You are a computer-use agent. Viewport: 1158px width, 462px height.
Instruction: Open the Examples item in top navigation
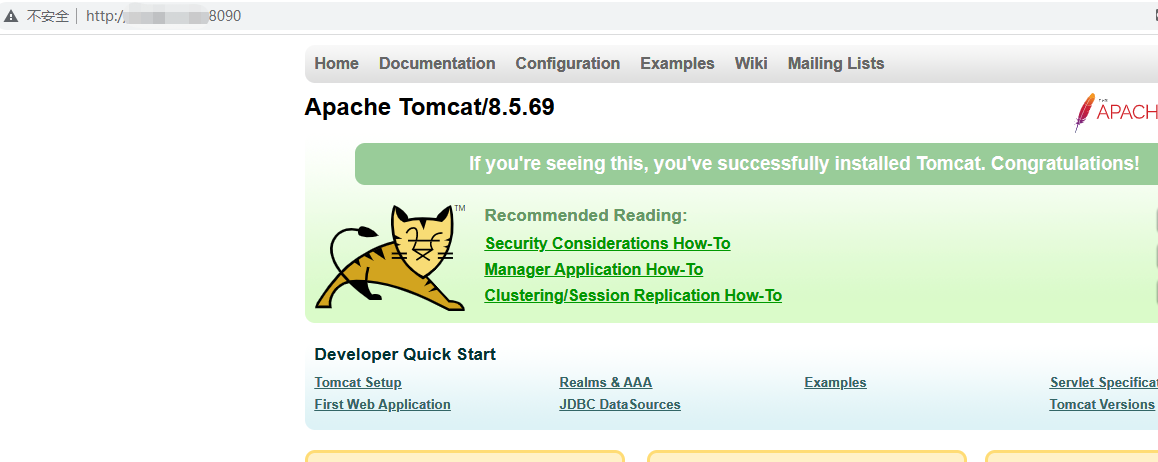point(677,63)
